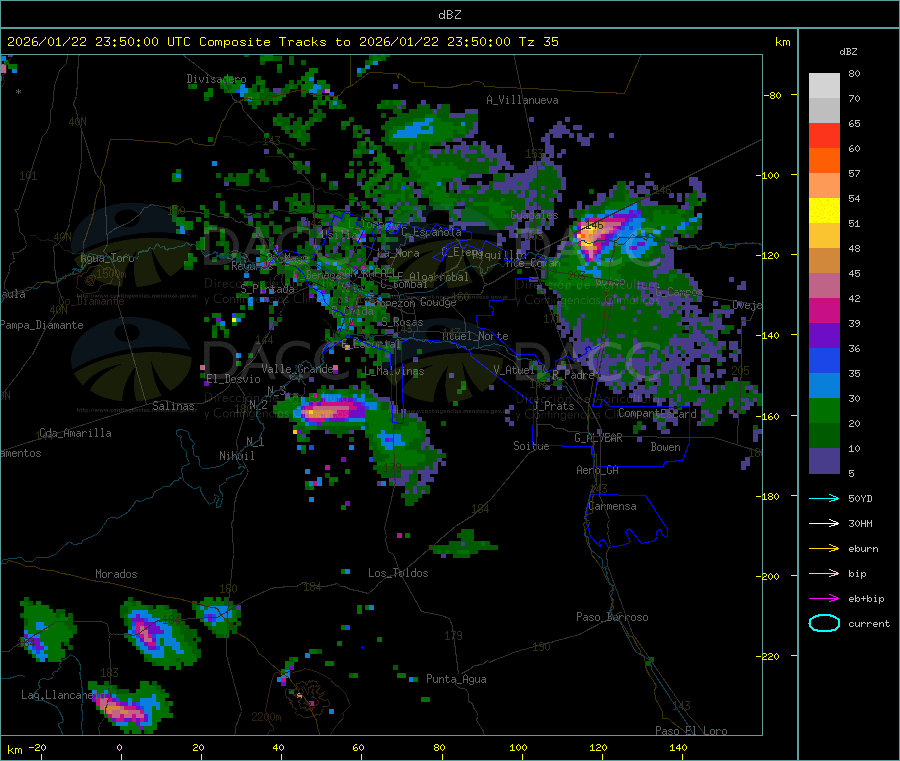
Task: Click the 20 dBZ green color swatch
Action: click(x=824, y=410)
